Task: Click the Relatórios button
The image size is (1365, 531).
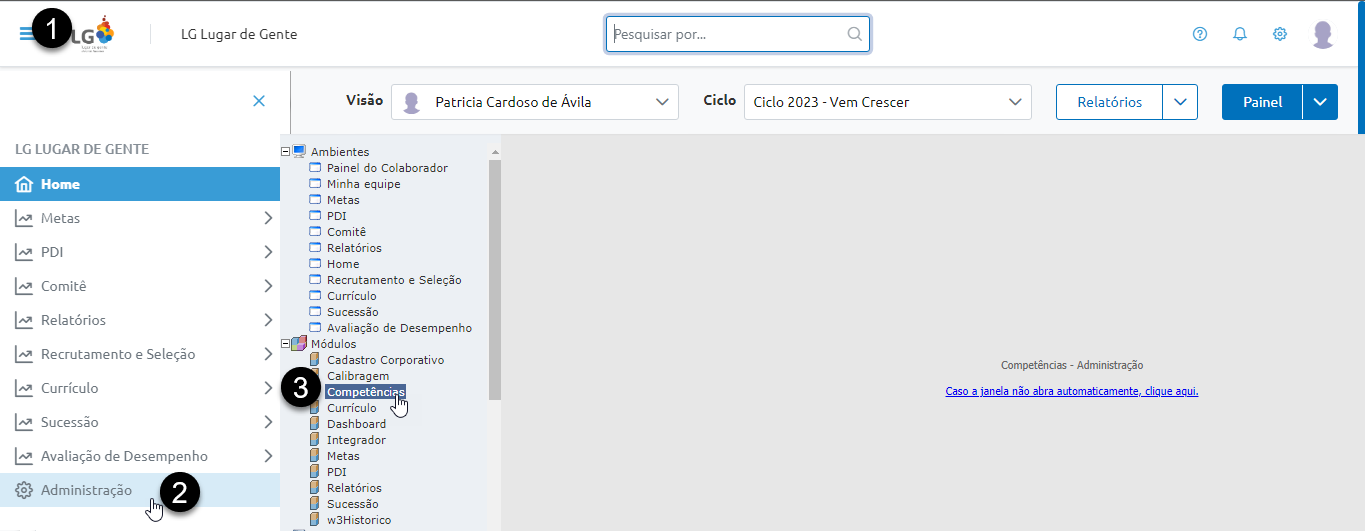Action: pos(1110,102)
